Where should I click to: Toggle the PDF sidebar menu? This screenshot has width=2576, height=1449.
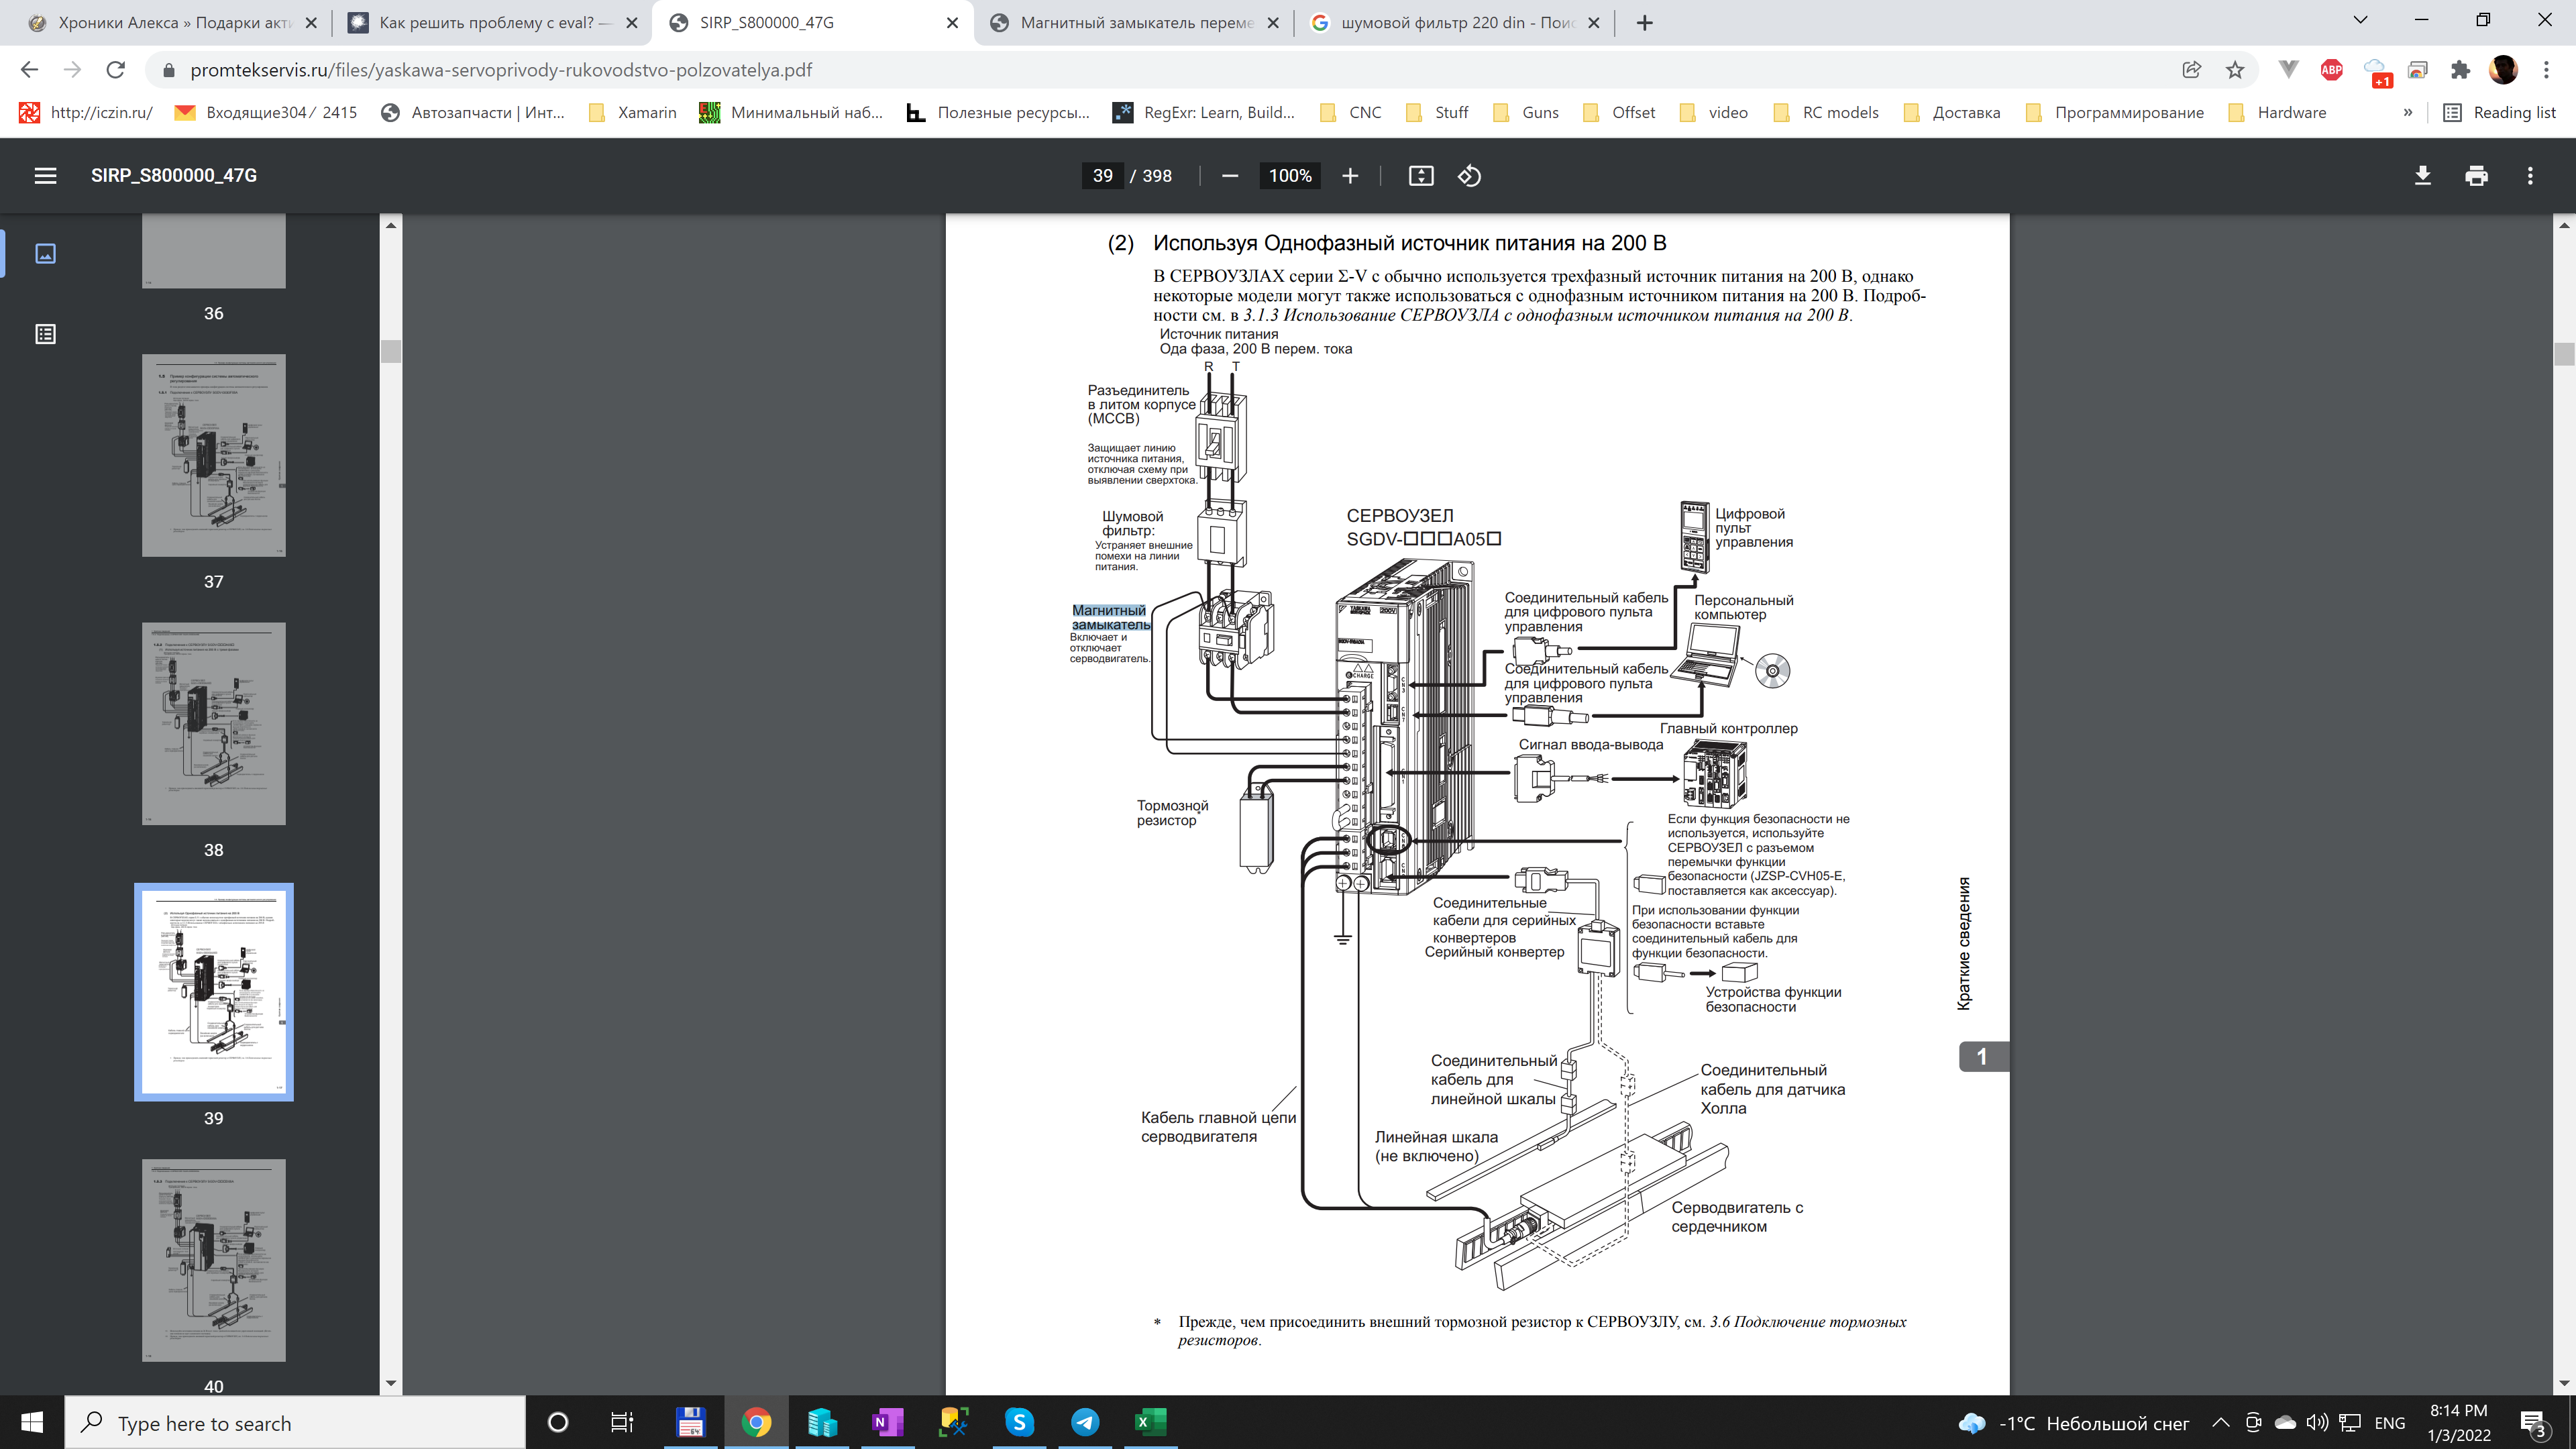[x=45, y=176]
